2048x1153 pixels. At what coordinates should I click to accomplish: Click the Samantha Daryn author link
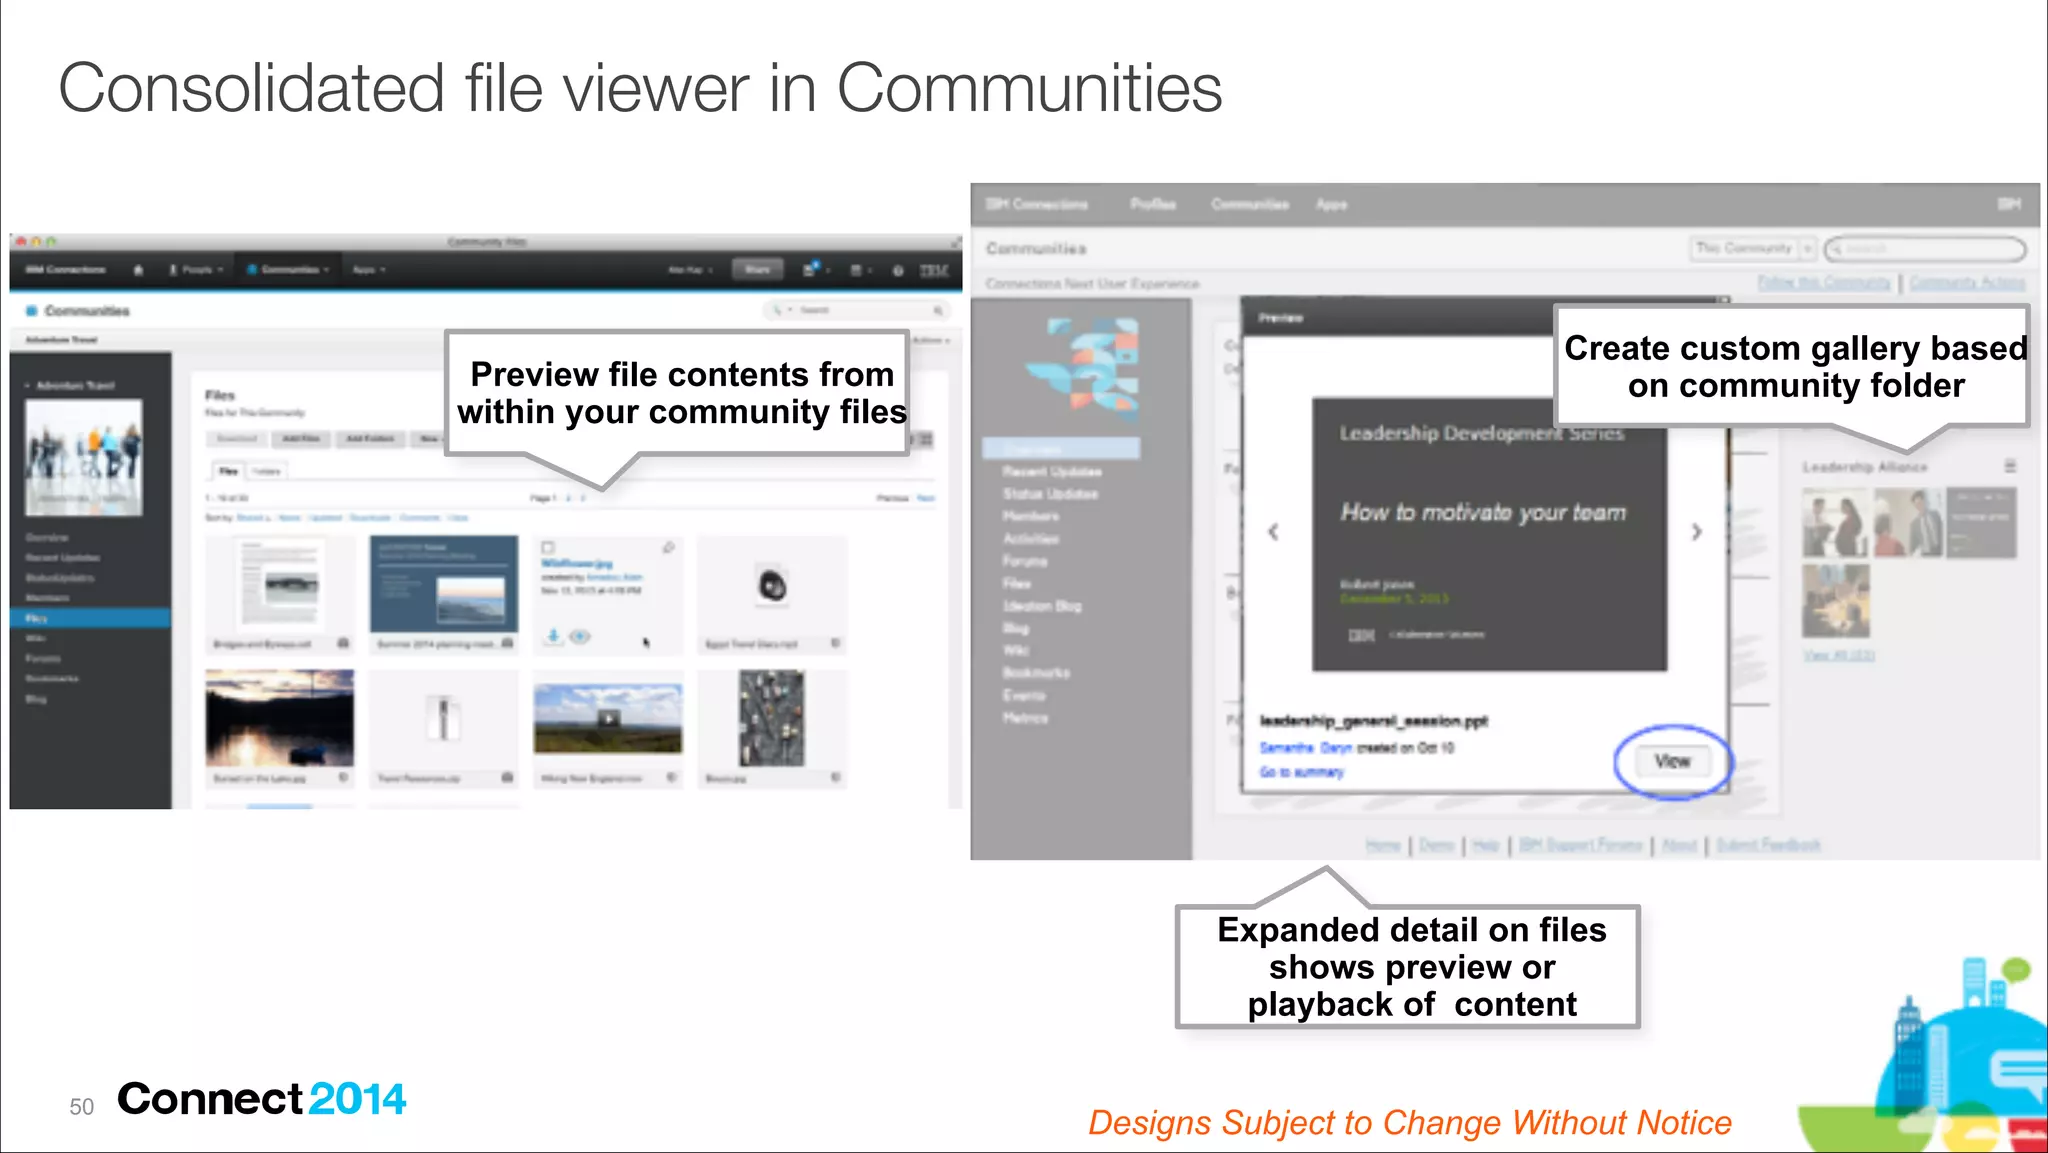point(1305,748)
